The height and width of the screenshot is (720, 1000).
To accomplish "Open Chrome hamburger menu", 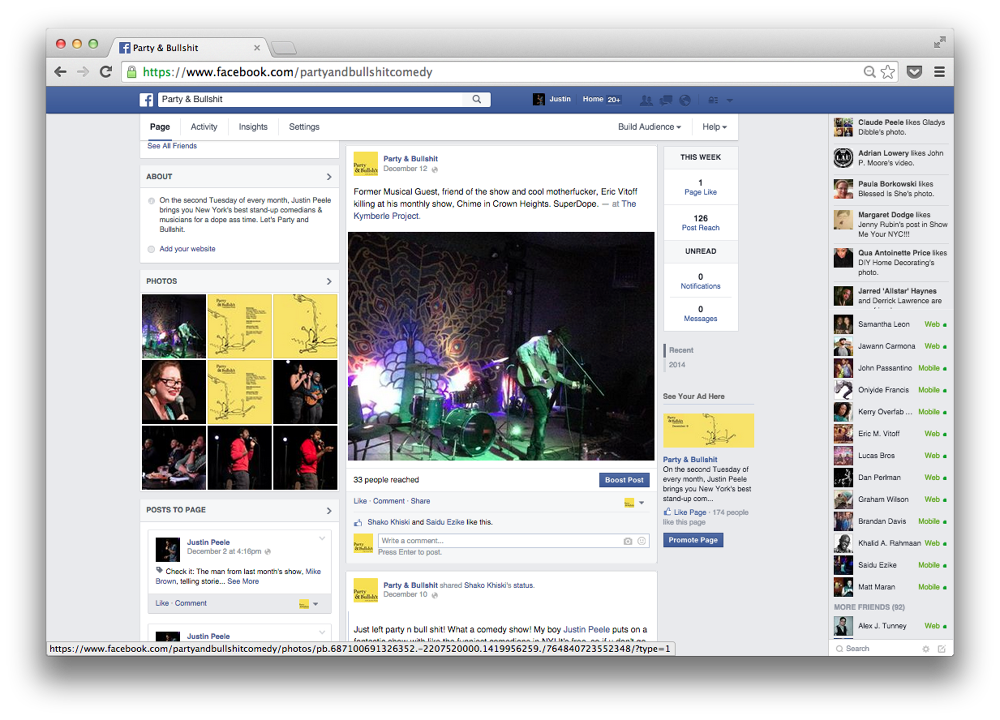I will point(939,72).
